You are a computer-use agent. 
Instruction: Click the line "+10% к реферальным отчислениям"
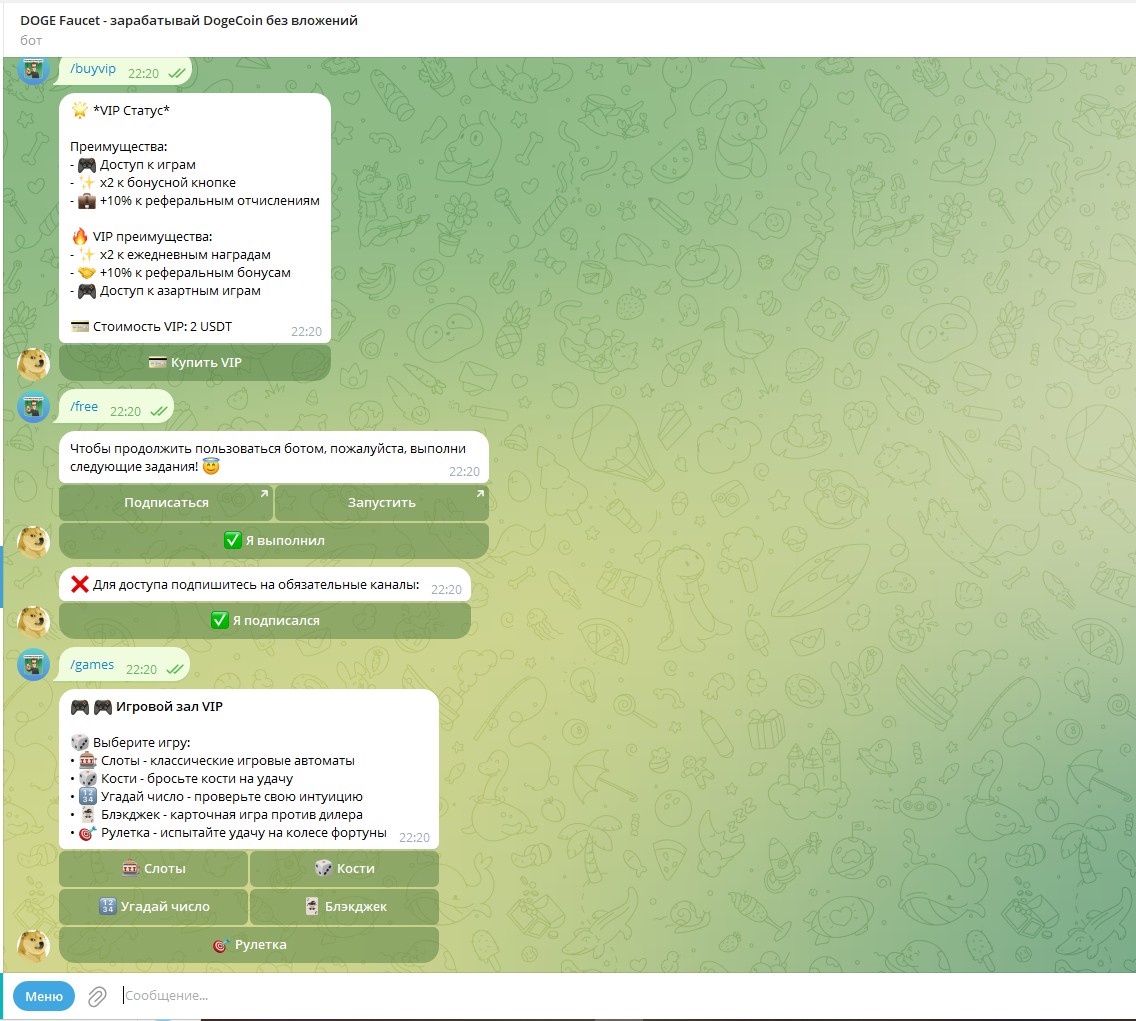point(209,201)
